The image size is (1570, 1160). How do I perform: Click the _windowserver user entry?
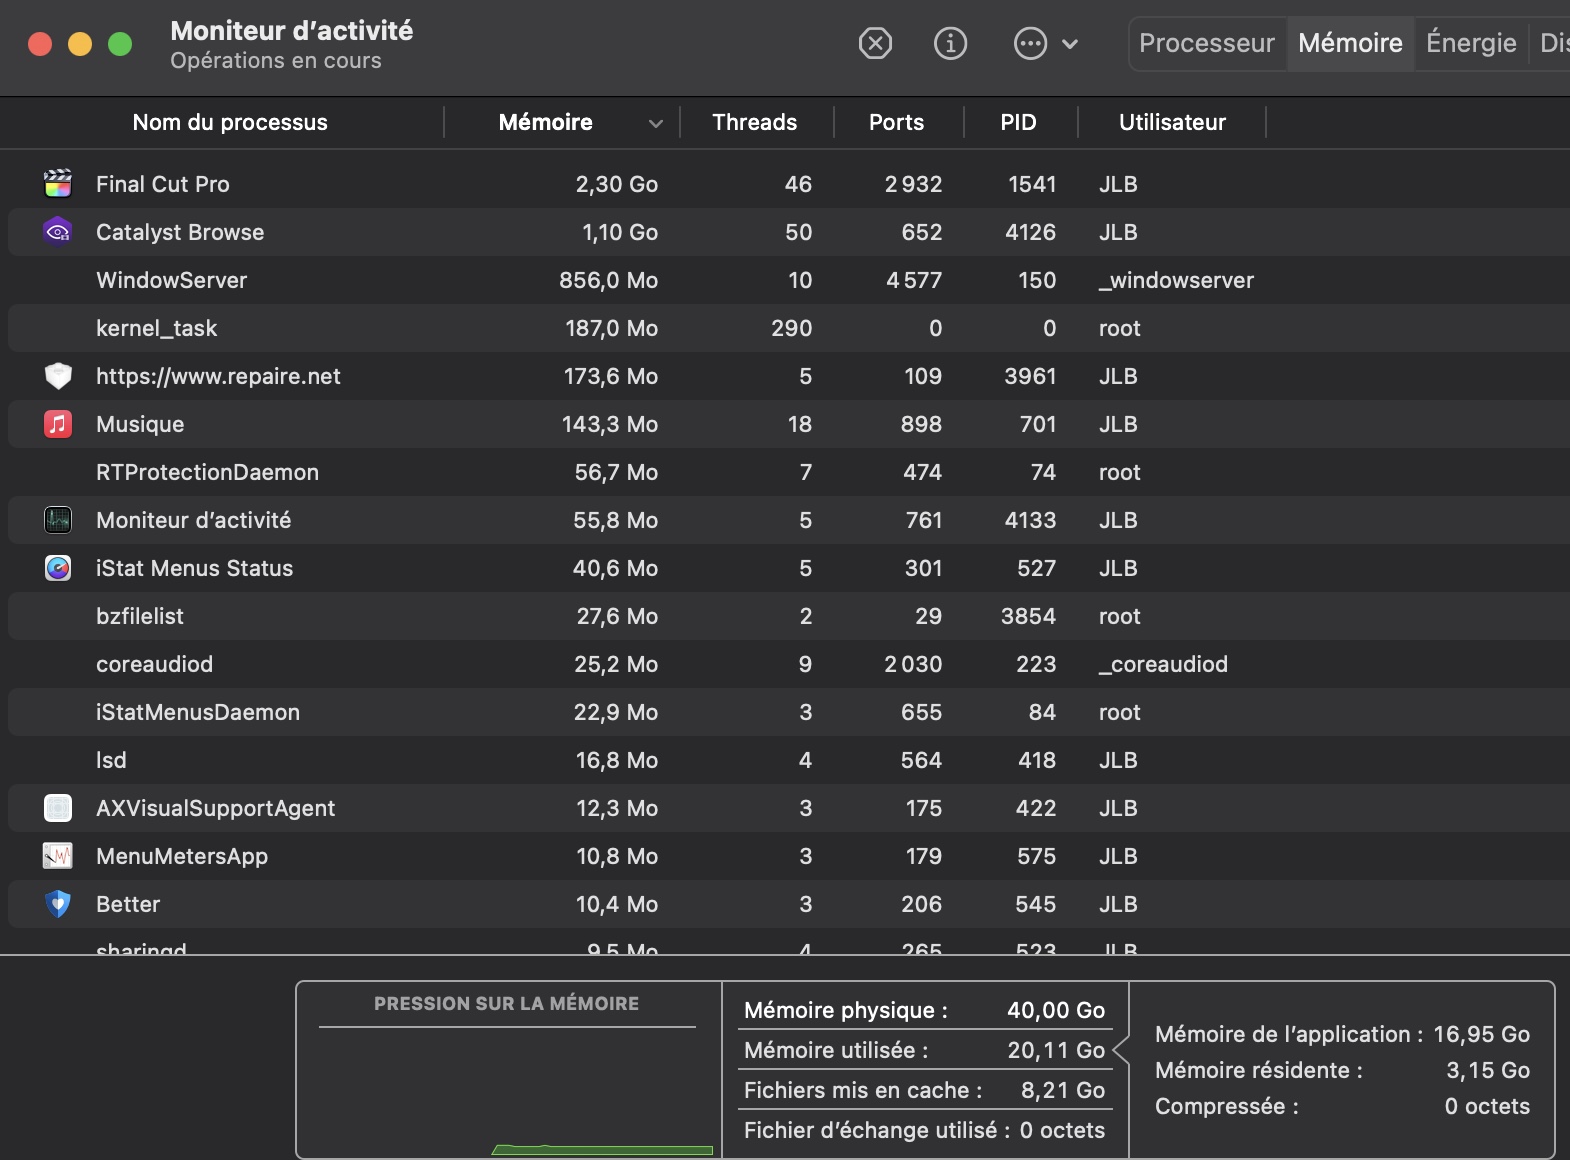(x=1176, y=280)
